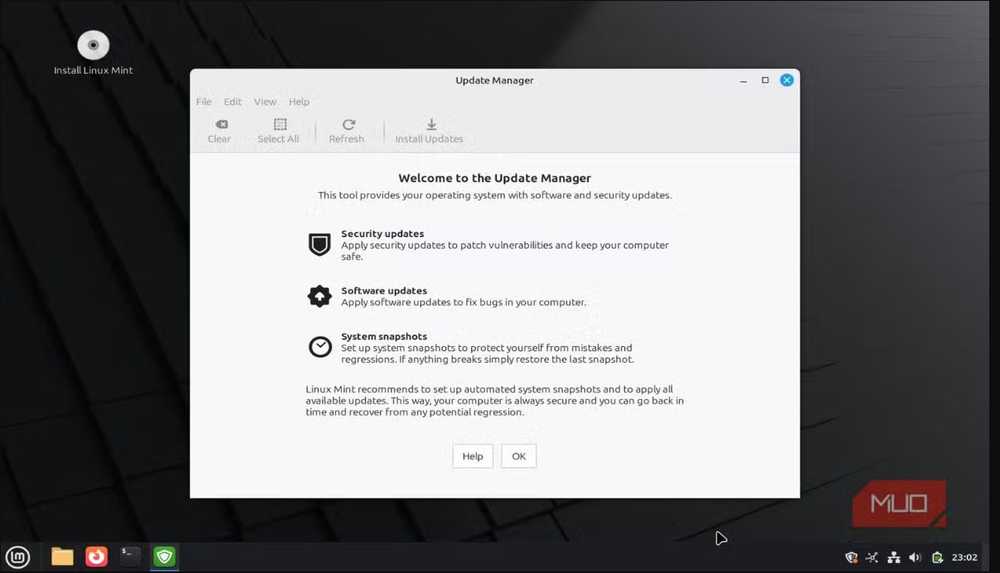Click the Select All toolbar button

[278, 131]
